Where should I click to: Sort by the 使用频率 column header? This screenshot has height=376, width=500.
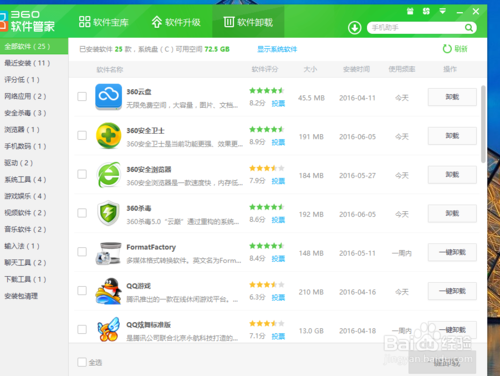click(402, 69)
